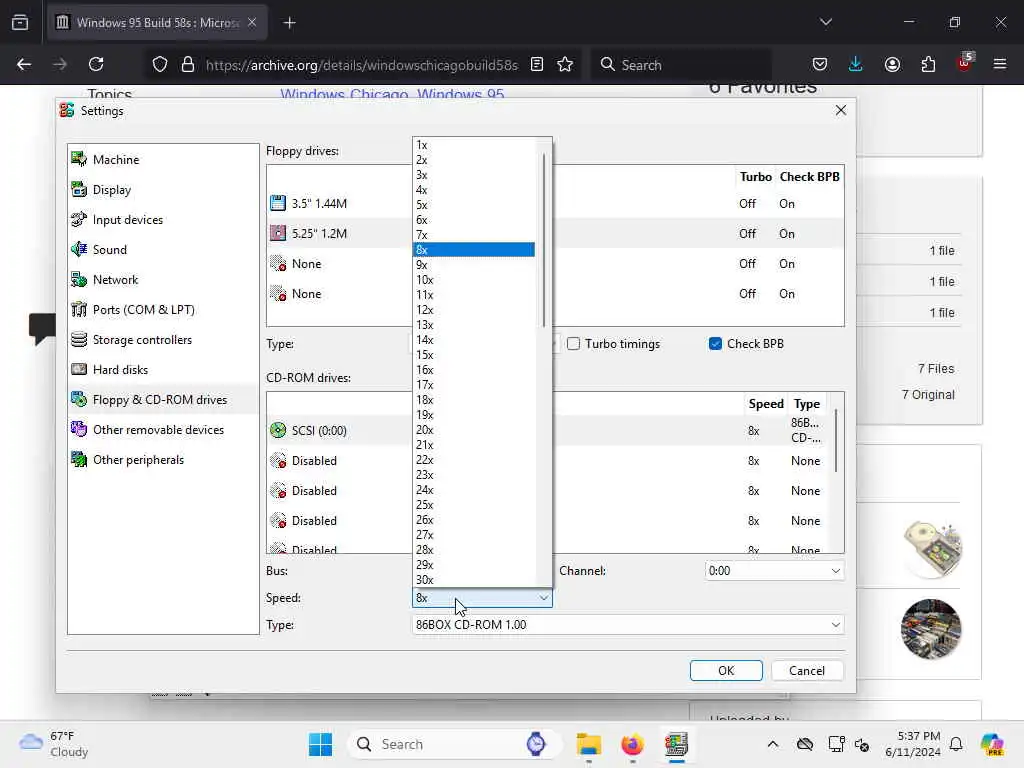Open the notifications bell icon

[x=956, y=744]
